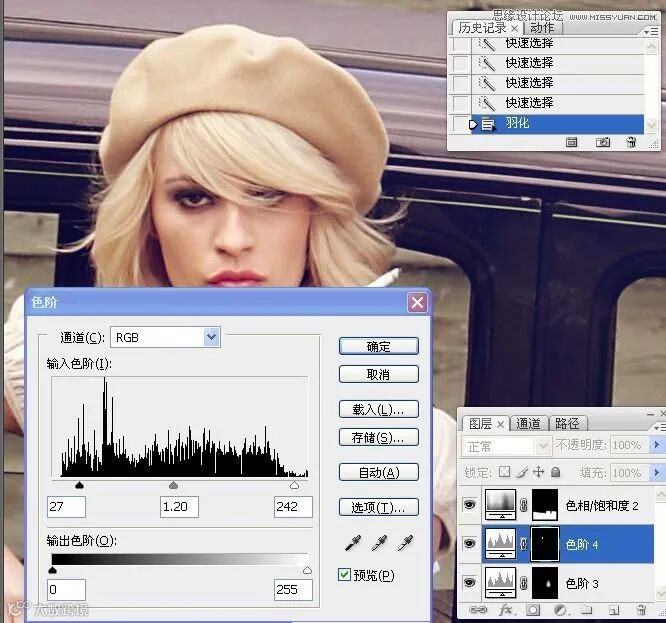Toggle visibility of 色阶 4 layer
Viewport: 666px width, 623px height.
click(x=470, y=544)
